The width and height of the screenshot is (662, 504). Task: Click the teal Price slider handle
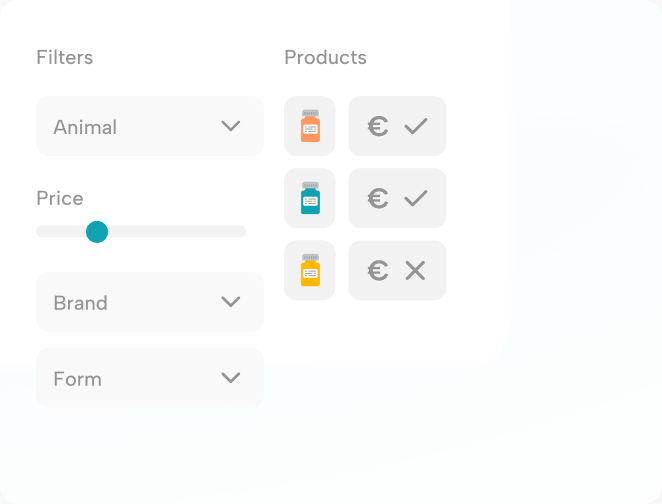pos(97,232)
